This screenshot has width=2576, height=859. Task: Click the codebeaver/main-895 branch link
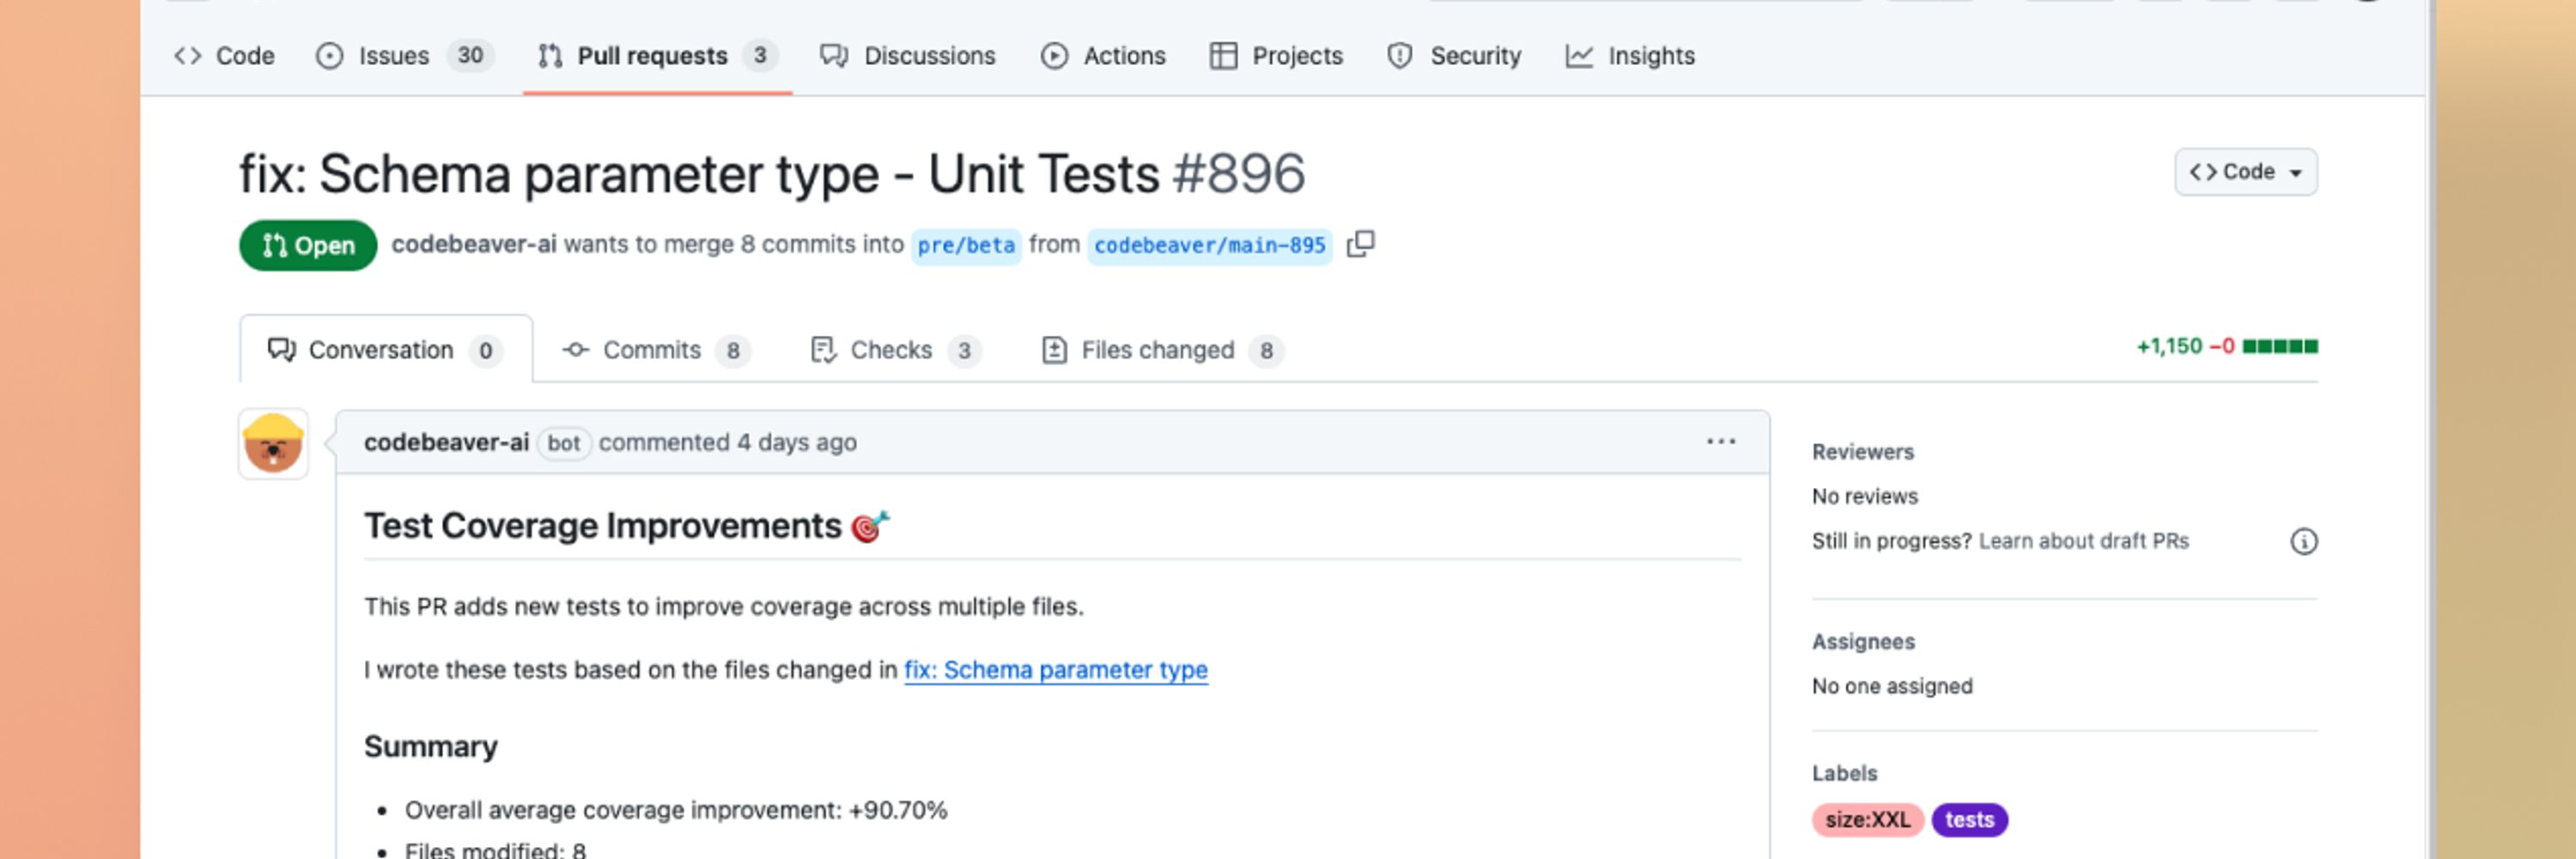[x=1209, y=245]
